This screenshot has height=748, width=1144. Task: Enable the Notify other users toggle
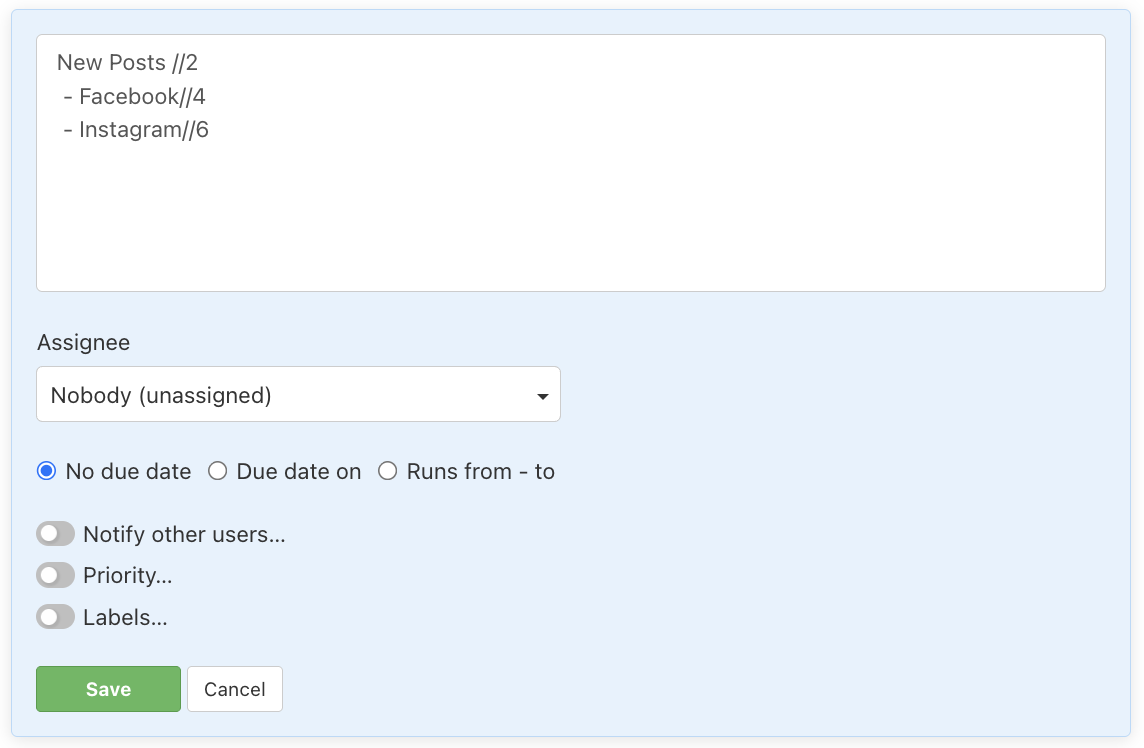click(55, 533)
